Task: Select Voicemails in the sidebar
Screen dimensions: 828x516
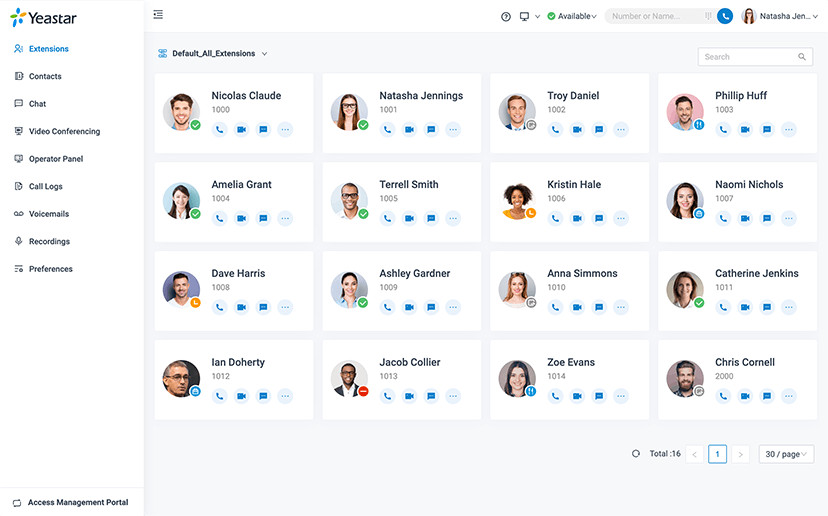Action: 49,214
